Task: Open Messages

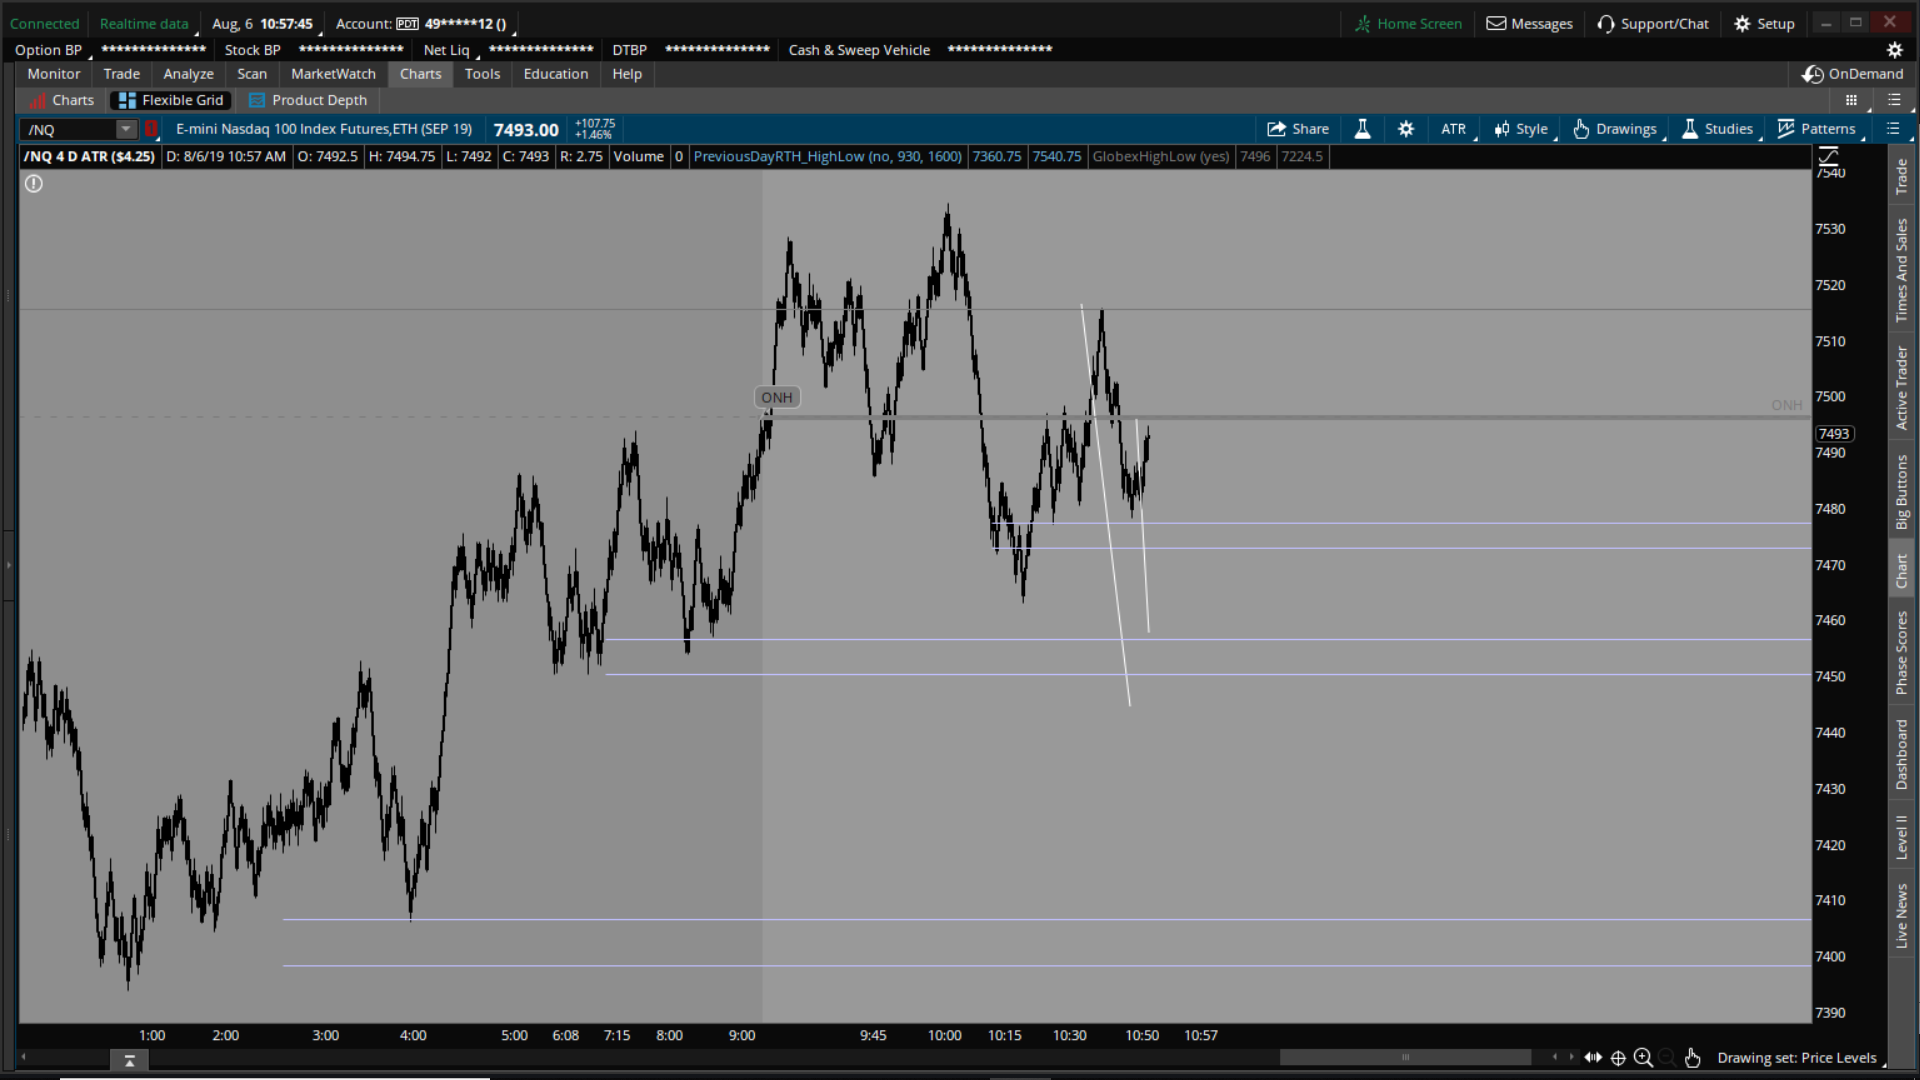Action: click(1529, 24)
